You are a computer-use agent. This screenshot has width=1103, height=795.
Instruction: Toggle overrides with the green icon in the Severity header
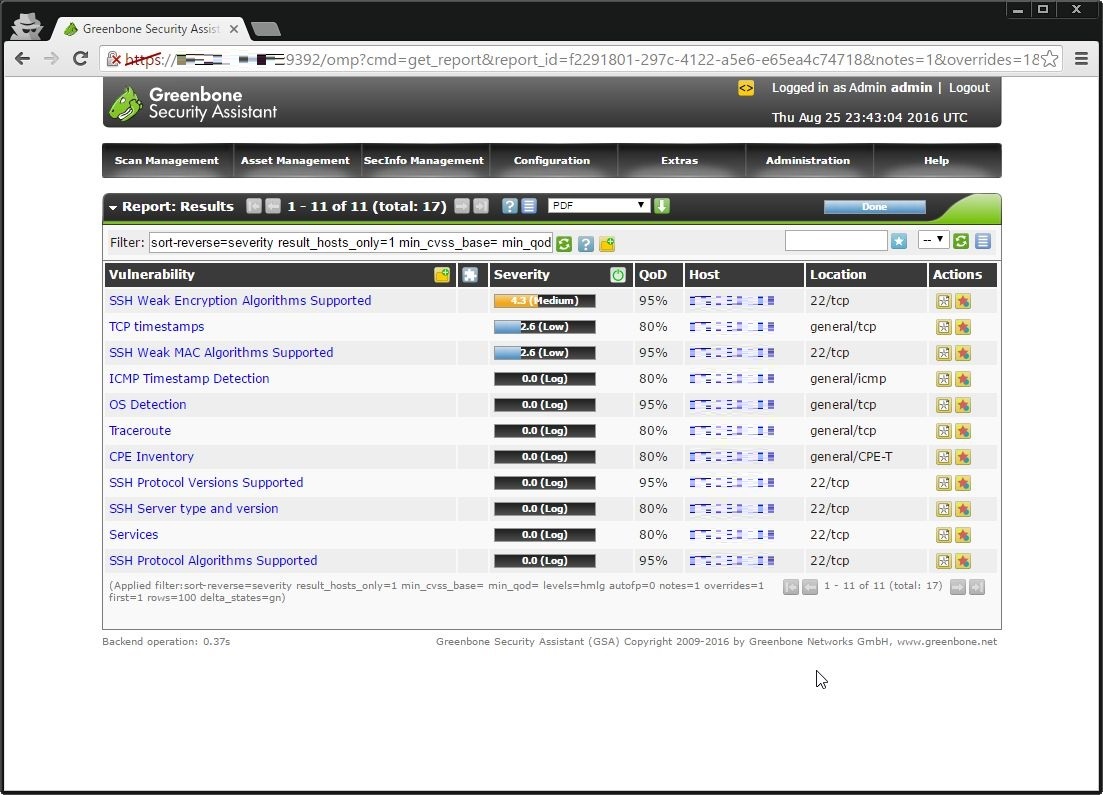(x=618, y=275)
